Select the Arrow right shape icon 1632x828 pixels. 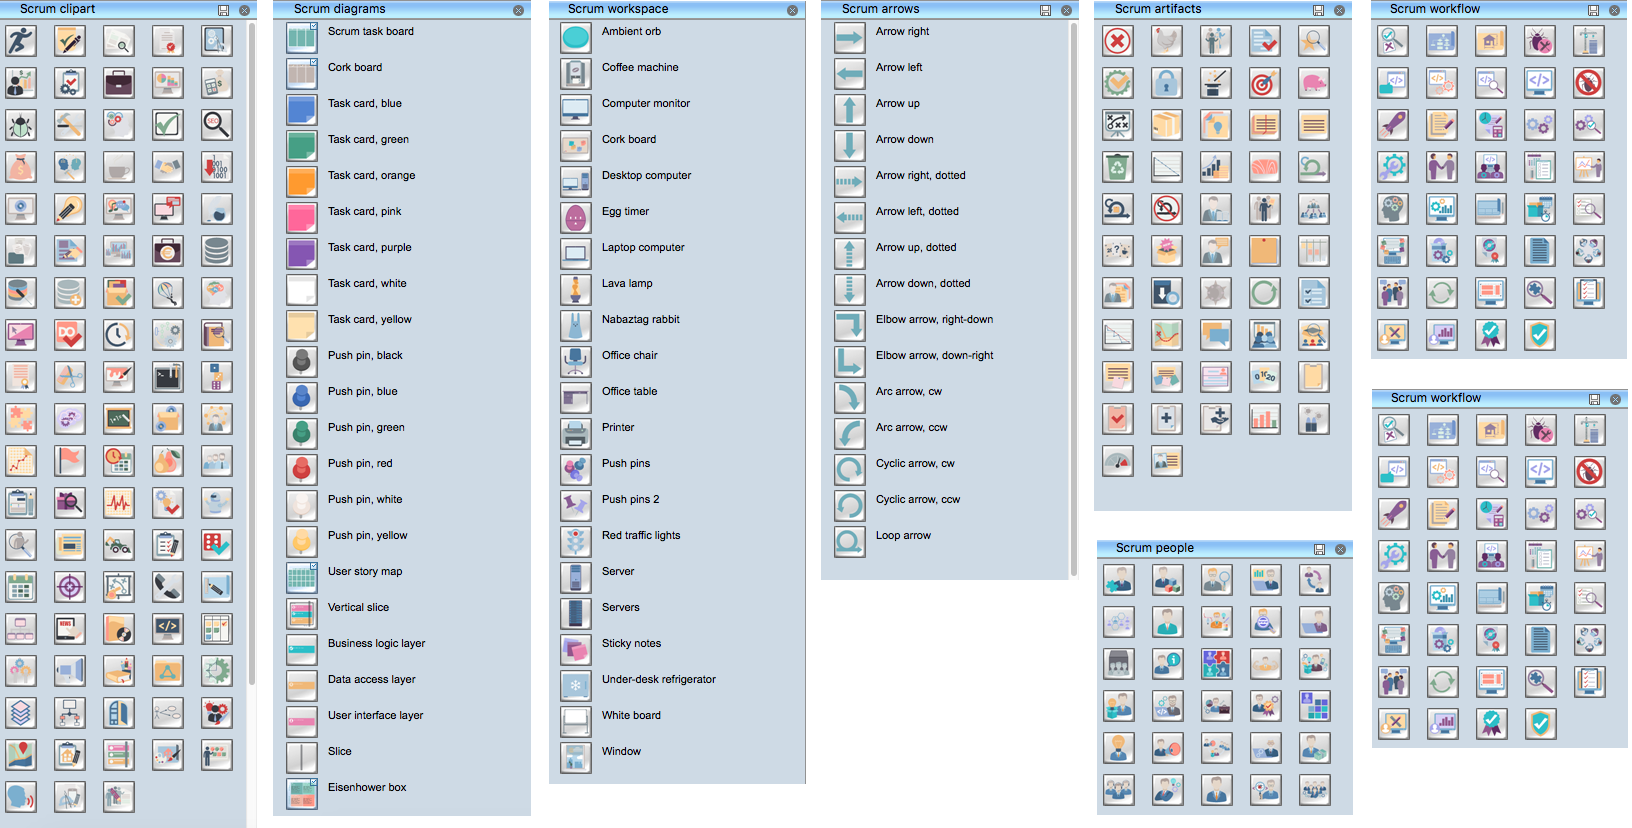850,38
